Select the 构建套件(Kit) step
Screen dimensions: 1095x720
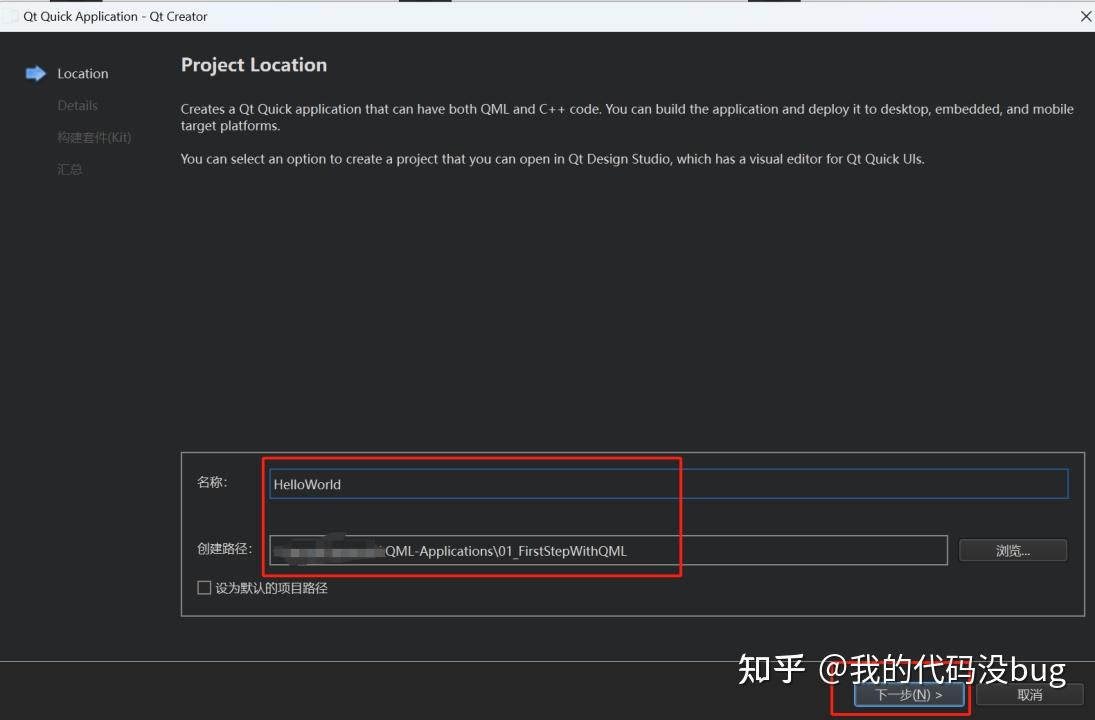point(93,137)
